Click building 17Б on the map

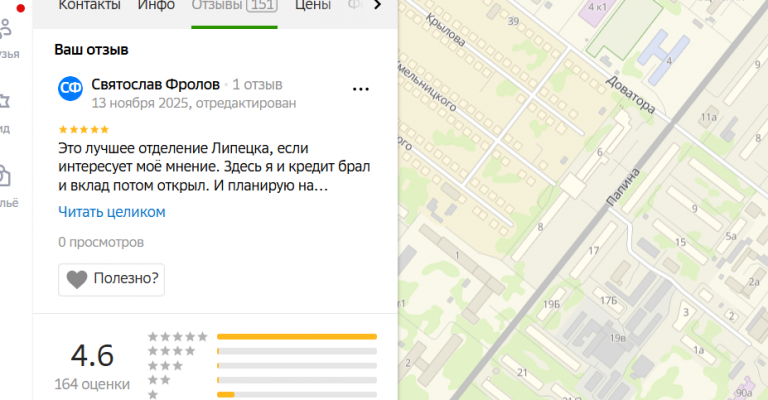pyautogui.click(x=608, y=300)
